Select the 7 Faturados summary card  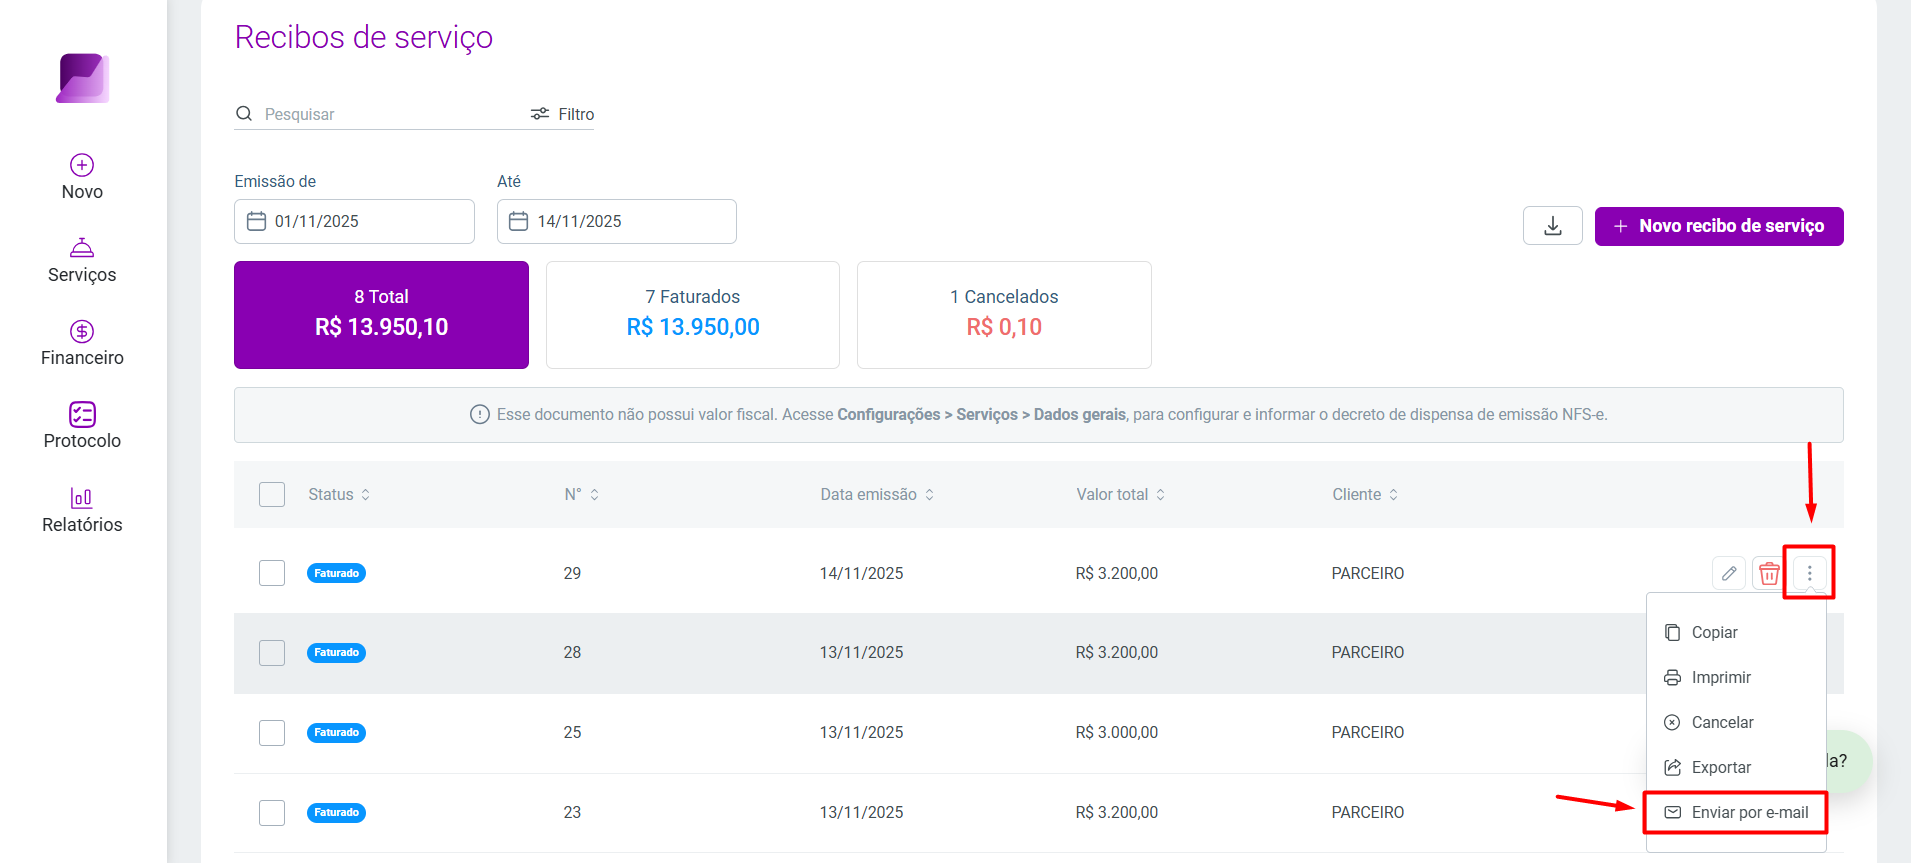coord(693,315)
